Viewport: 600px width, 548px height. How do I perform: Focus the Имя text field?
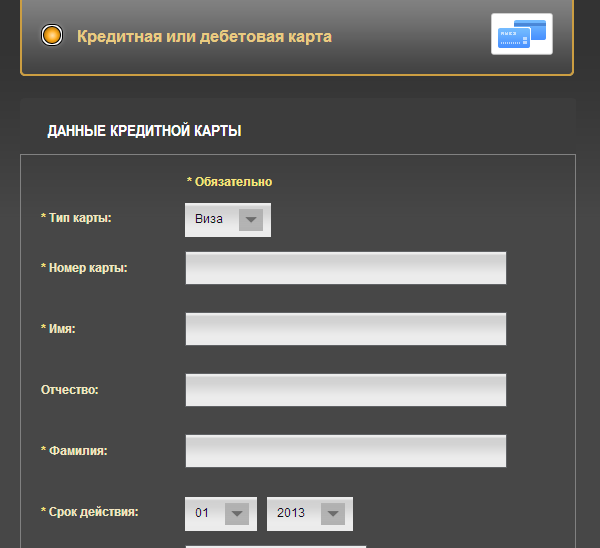tap(346, 329)
